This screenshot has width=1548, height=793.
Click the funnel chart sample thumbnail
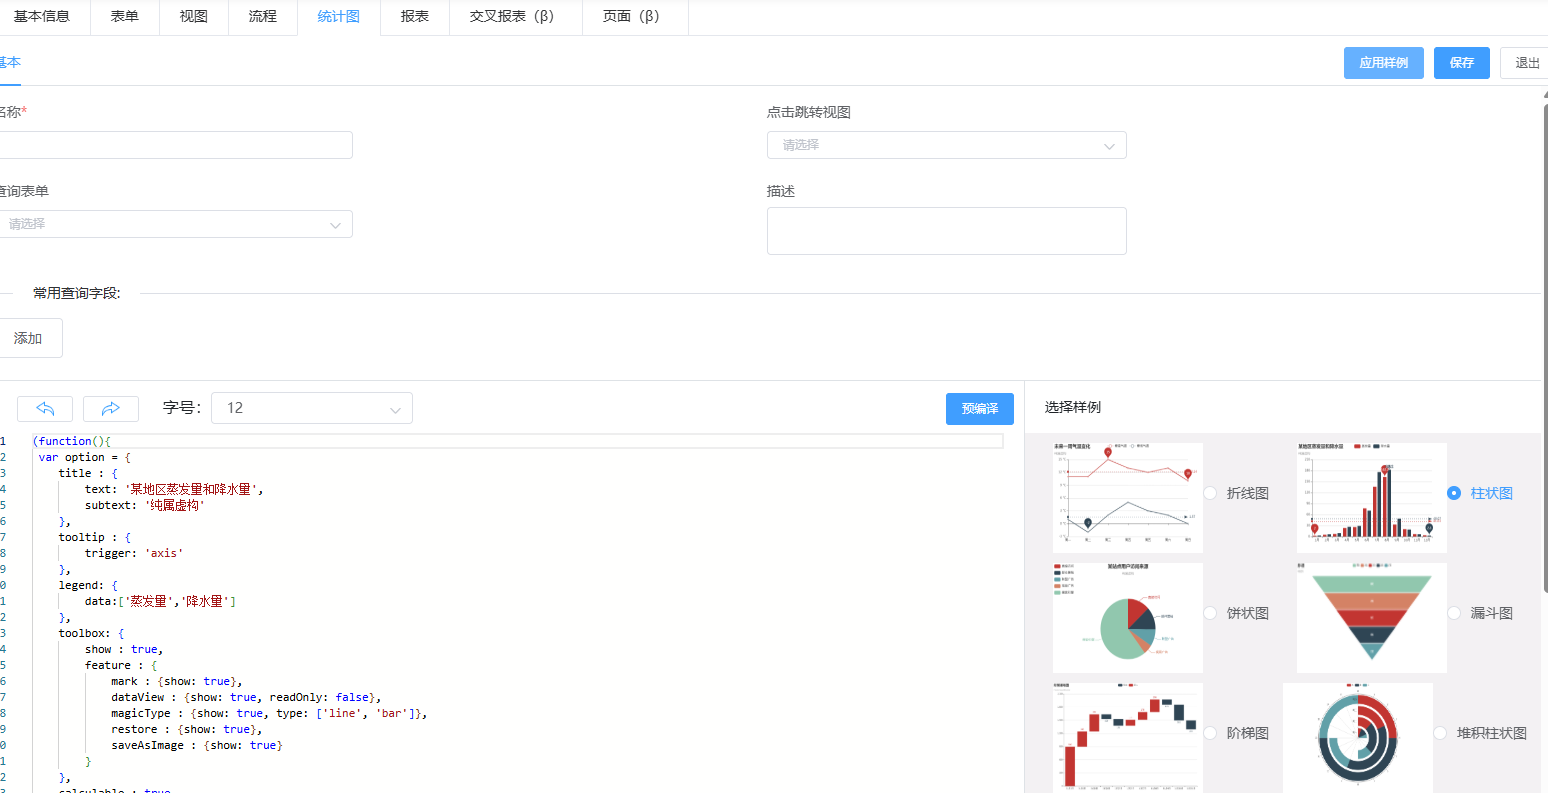[1372, 618]
